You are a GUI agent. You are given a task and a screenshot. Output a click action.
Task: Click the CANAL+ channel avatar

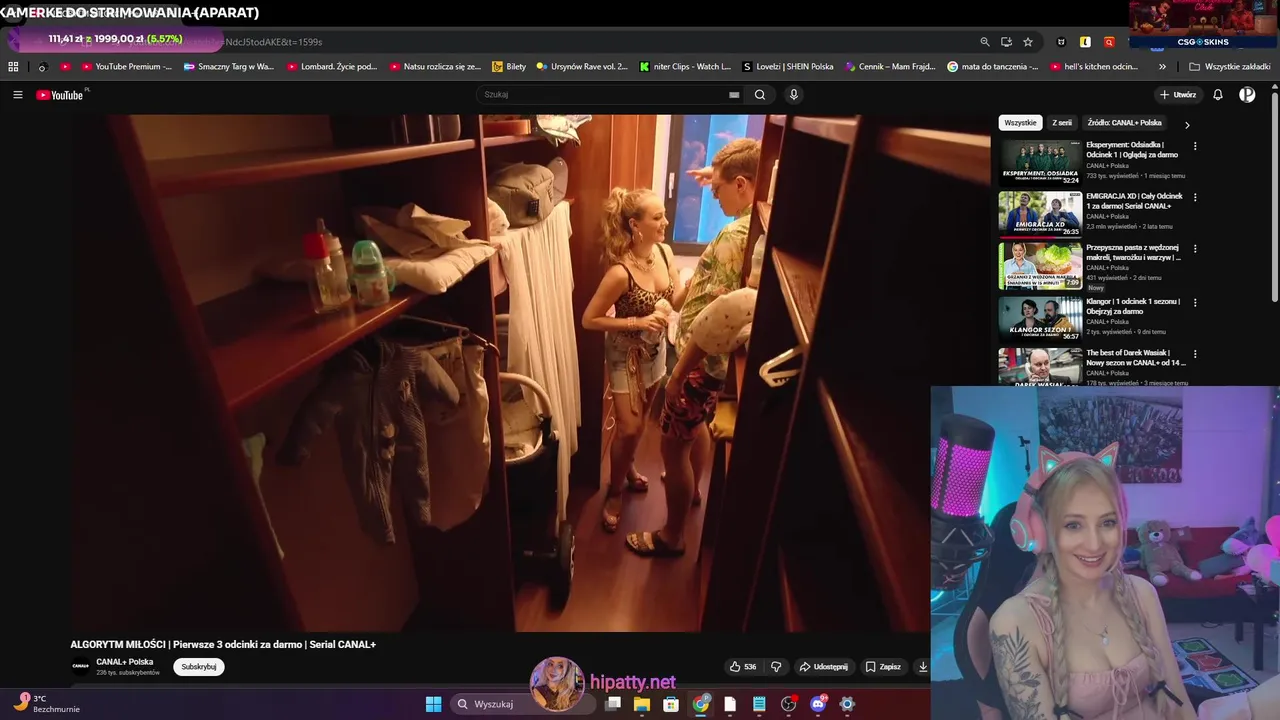click(x=80, y=666)
